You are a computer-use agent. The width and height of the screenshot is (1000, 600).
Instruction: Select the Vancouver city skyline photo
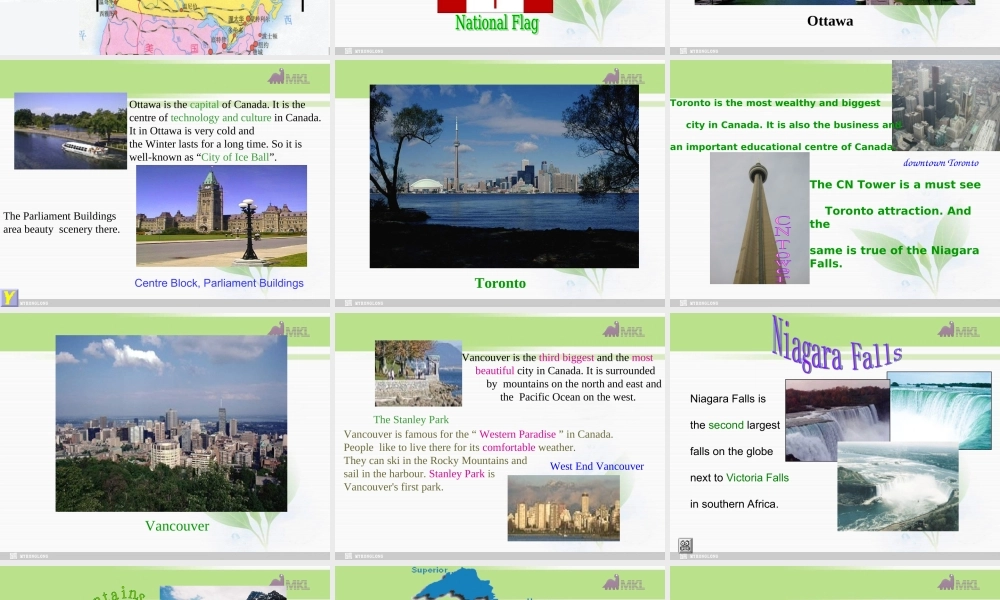pyautogui.click(x=171, y=423)
